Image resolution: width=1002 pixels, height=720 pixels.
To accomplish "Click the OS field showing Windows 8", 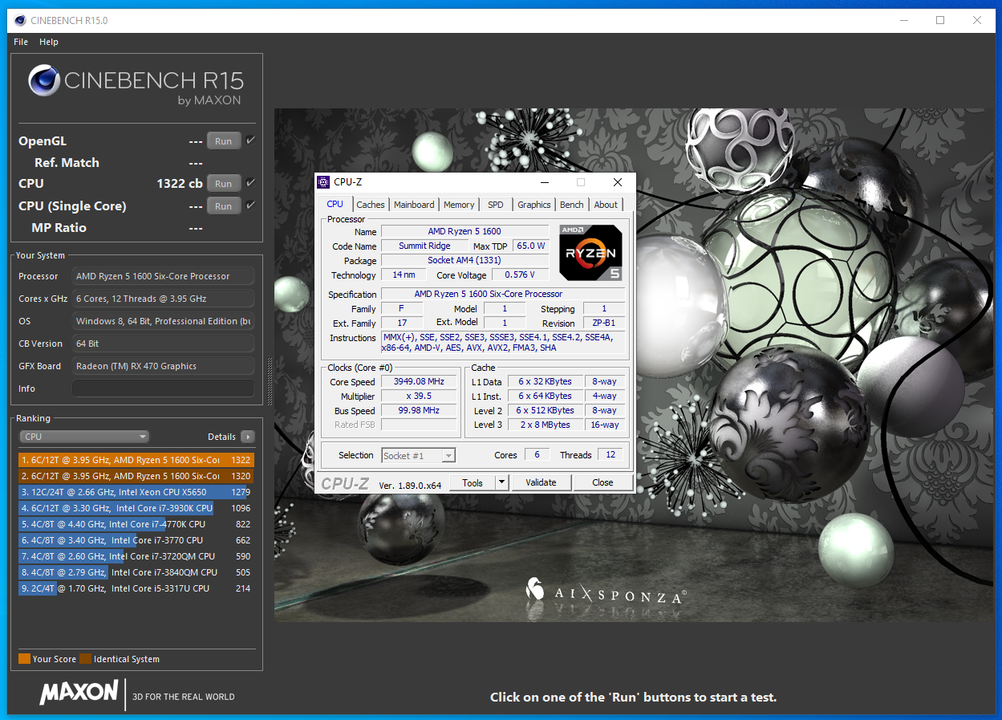I will 163,321.
